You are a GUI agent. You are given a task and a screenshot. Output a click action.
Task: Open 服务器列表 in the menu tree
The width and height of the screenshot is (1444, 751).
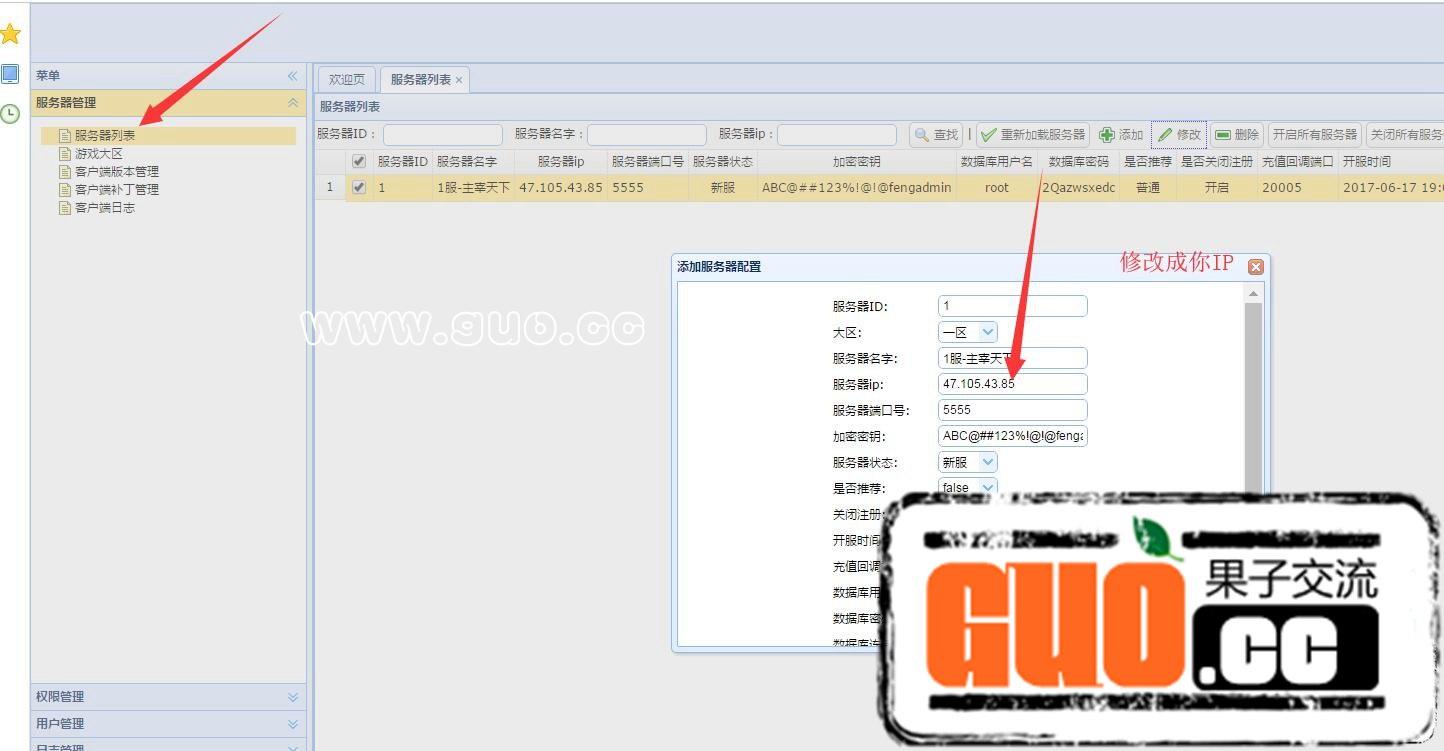[x=105, y=135]
